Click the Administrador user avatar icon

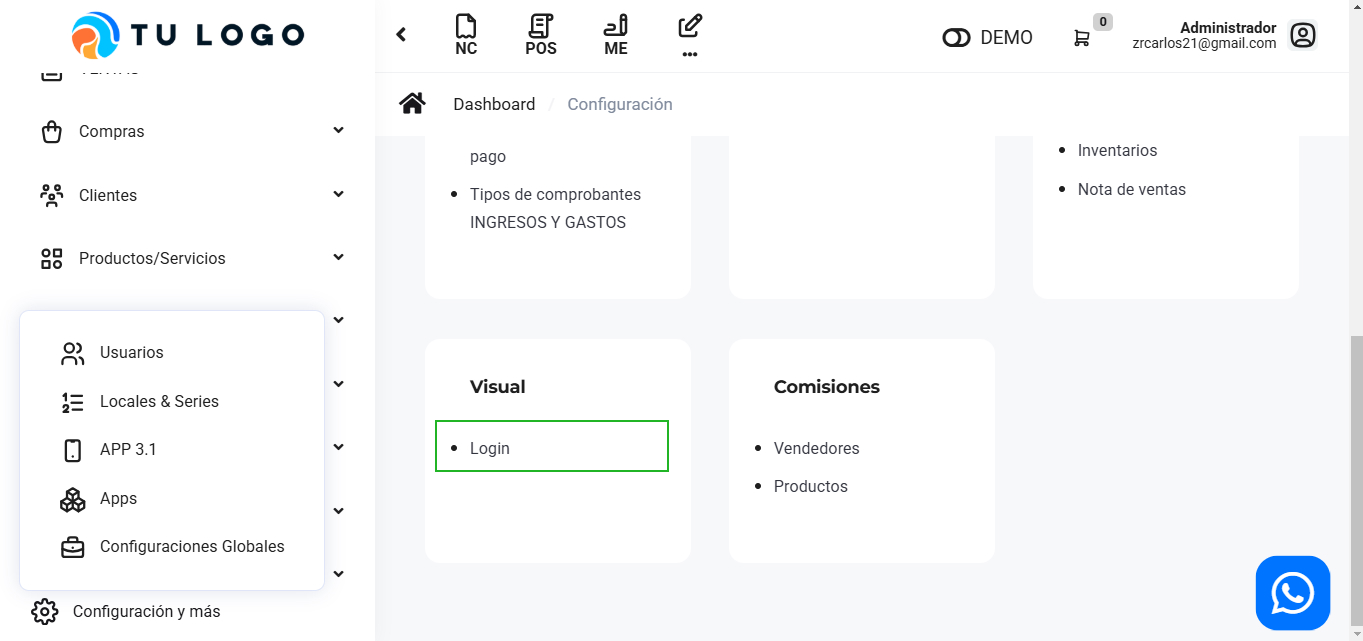coord(1302,36)
